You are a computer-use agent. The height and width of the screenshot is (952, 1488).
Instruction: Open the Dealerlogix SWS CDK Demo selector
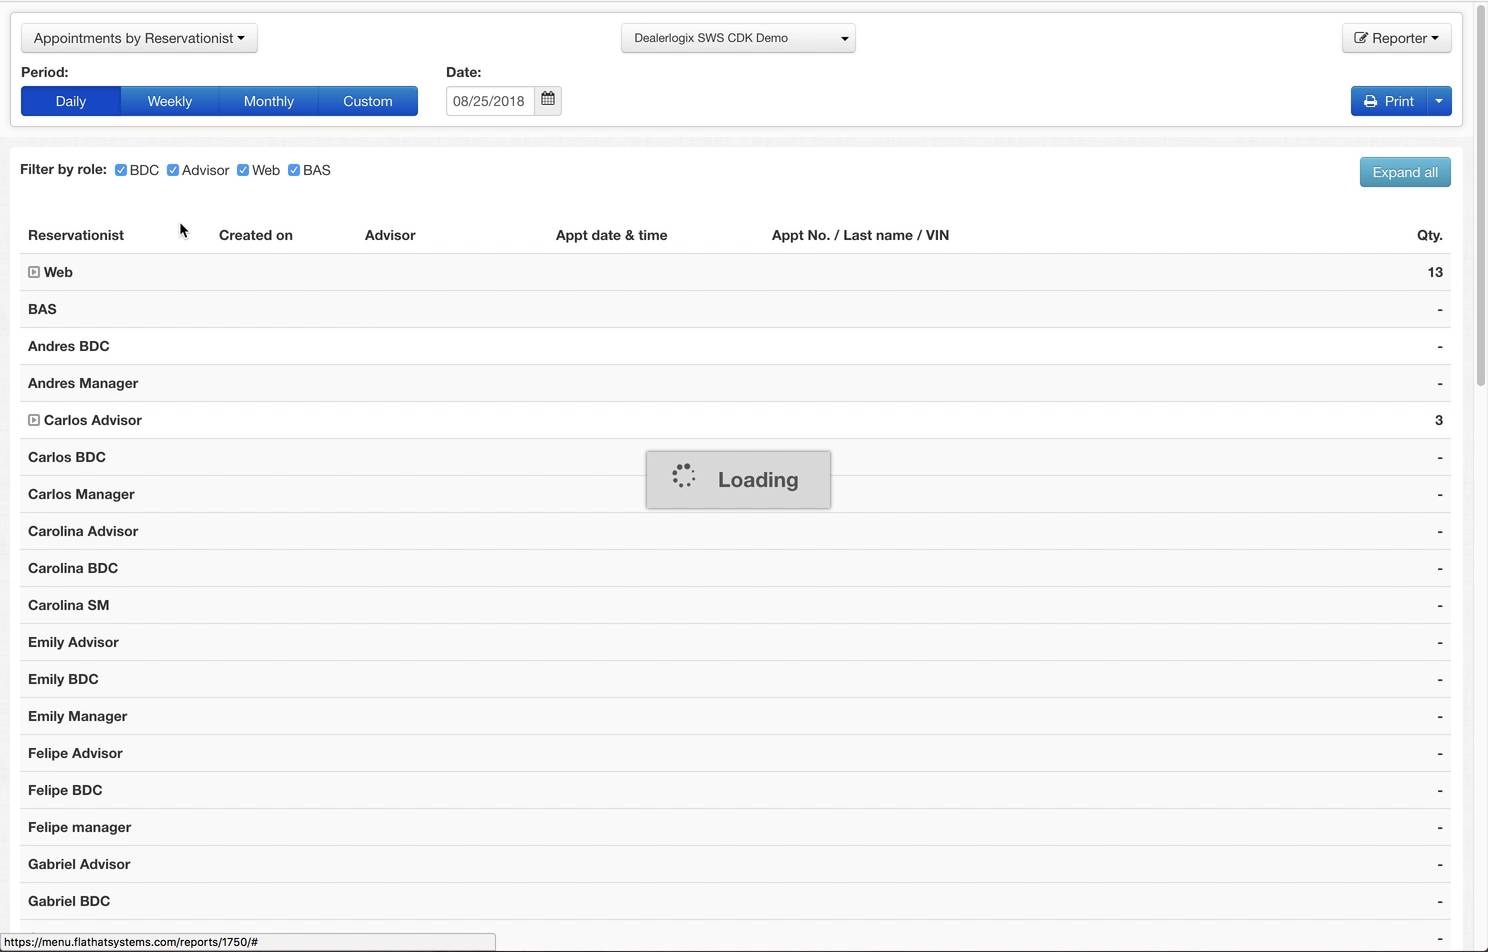738,38
